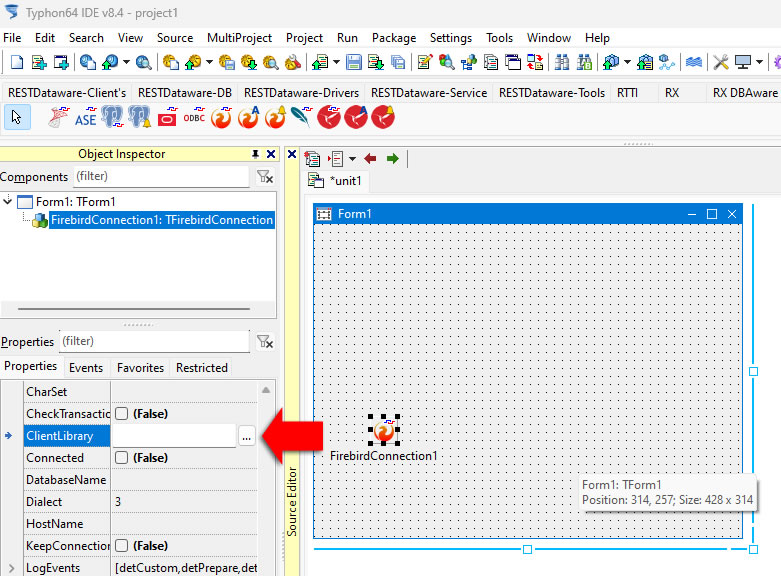Click the blue waves toolbar icon
This screenshot has width=781, height=576.
pyautogui.click(x=694, y=62)
